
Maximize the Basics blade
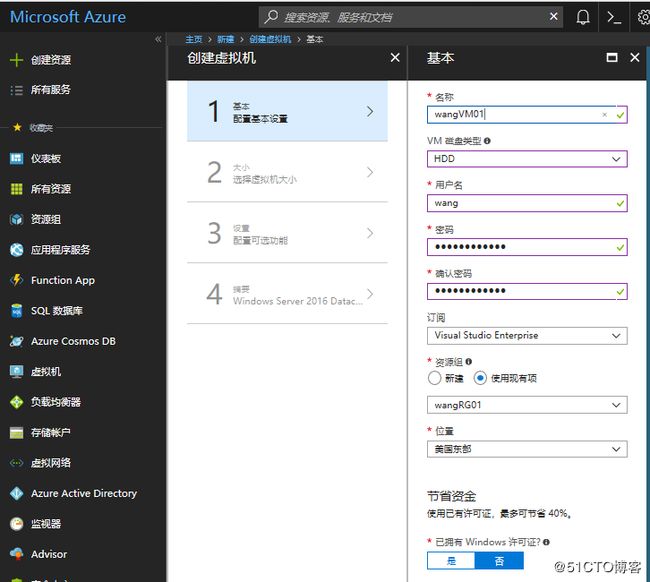[612, 57]
